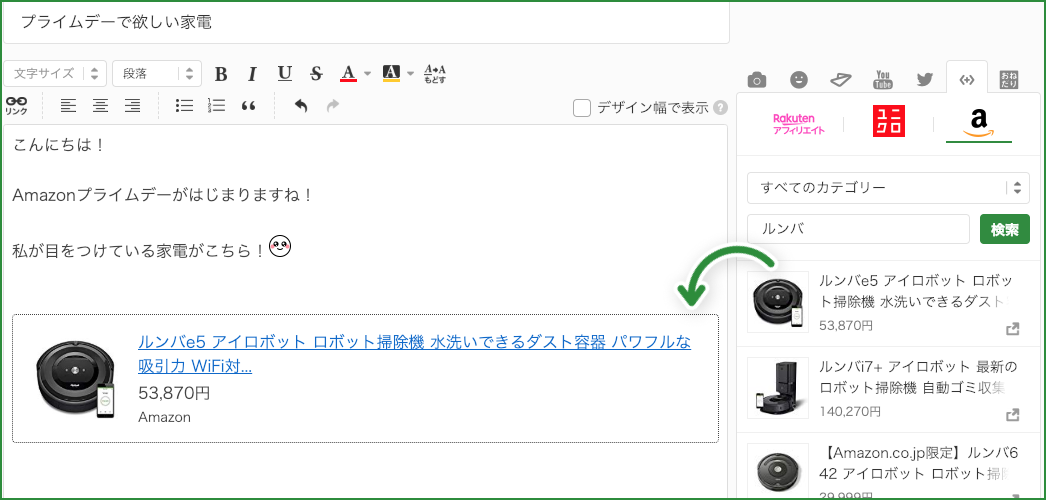Undo the last edit
Viewport: 1046px width, 500px height.
coord(301,105)
